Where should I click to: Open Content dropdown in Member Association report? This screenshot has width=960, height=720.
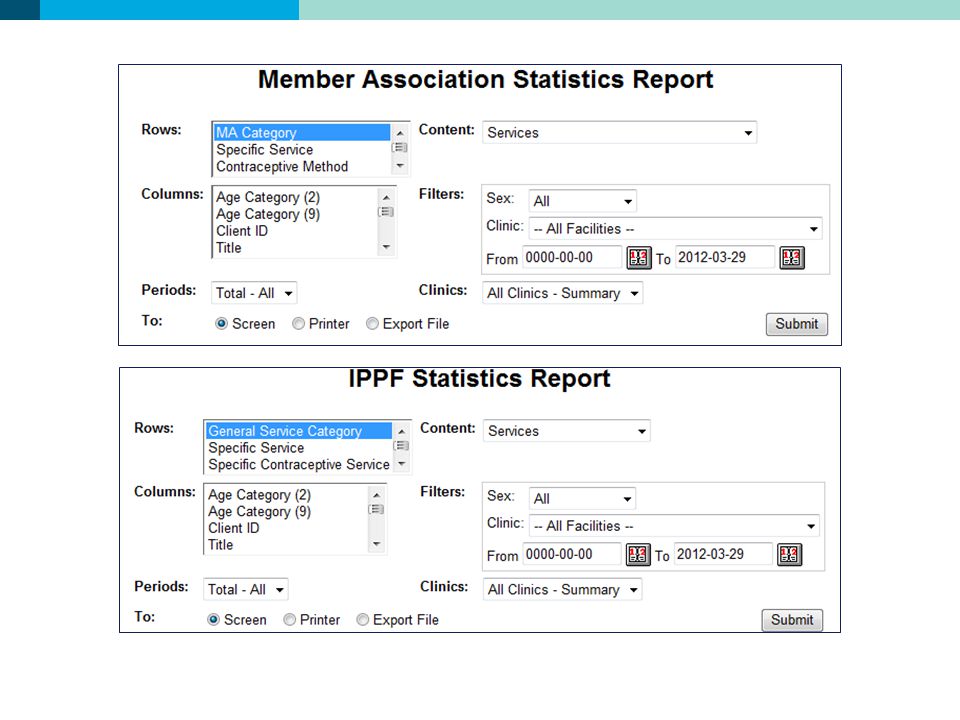620,133
